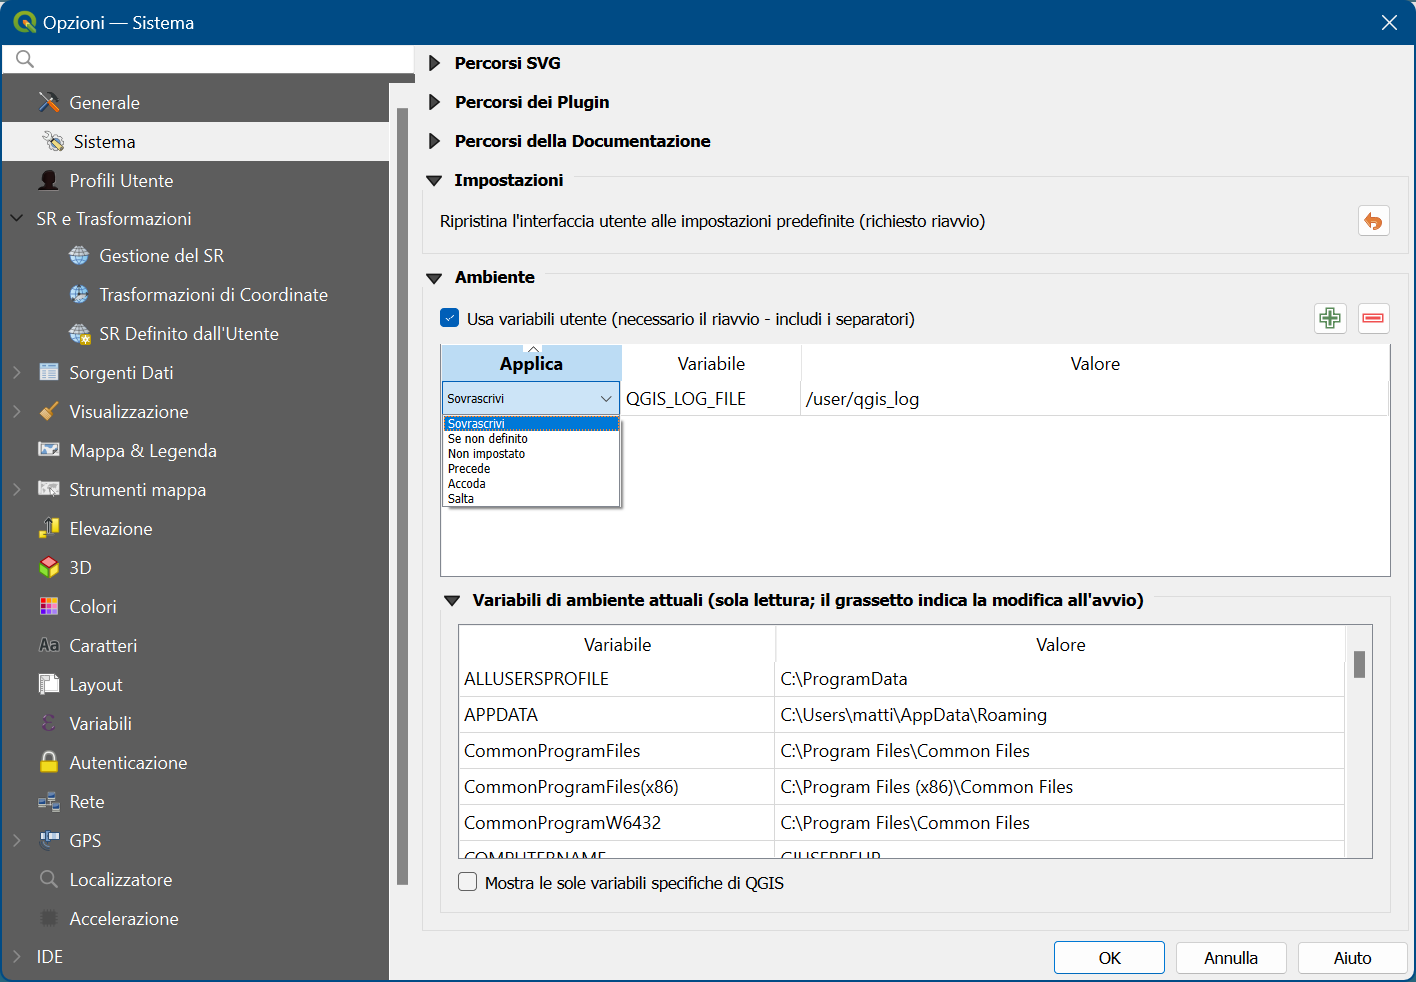1416x982 pixels.
Task: Select the CommonProgramW6432 cell
Action: tap(617, 823)
